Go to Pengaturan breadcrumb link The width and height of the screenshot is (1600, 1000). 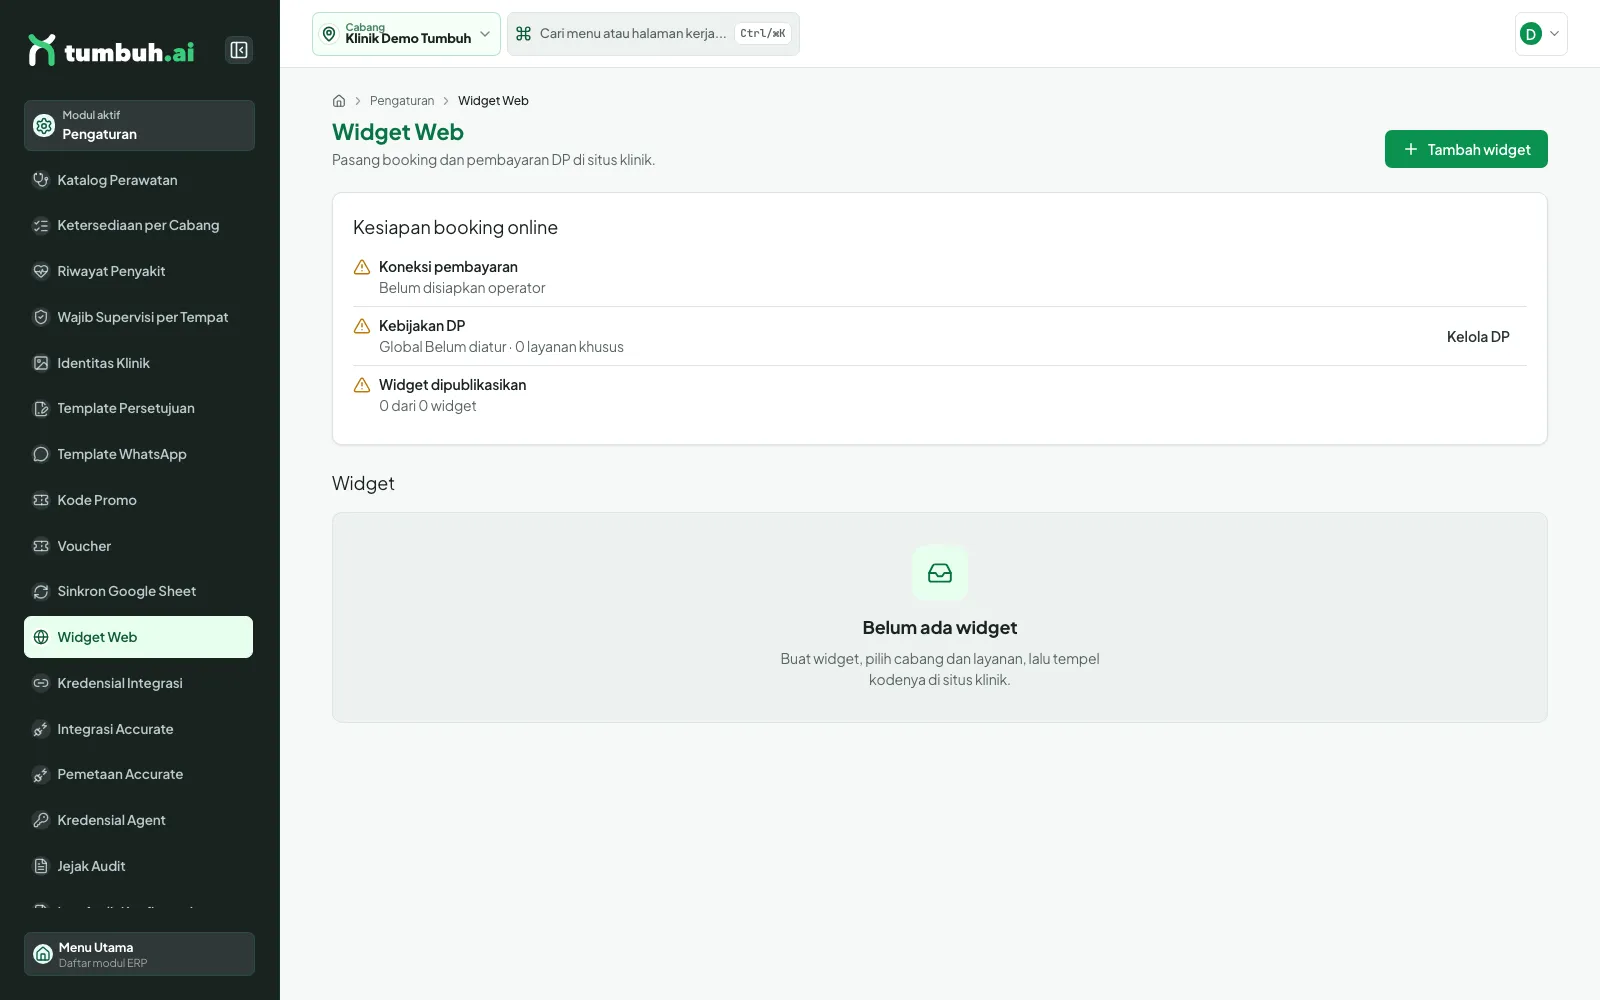tap(402, 101)
